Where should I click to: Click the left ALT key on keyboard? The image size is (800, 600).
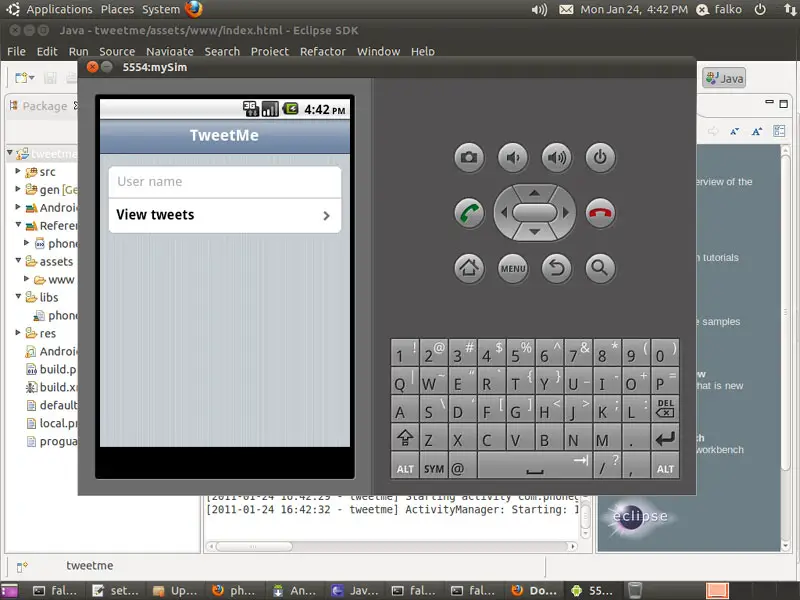point(405,467)
